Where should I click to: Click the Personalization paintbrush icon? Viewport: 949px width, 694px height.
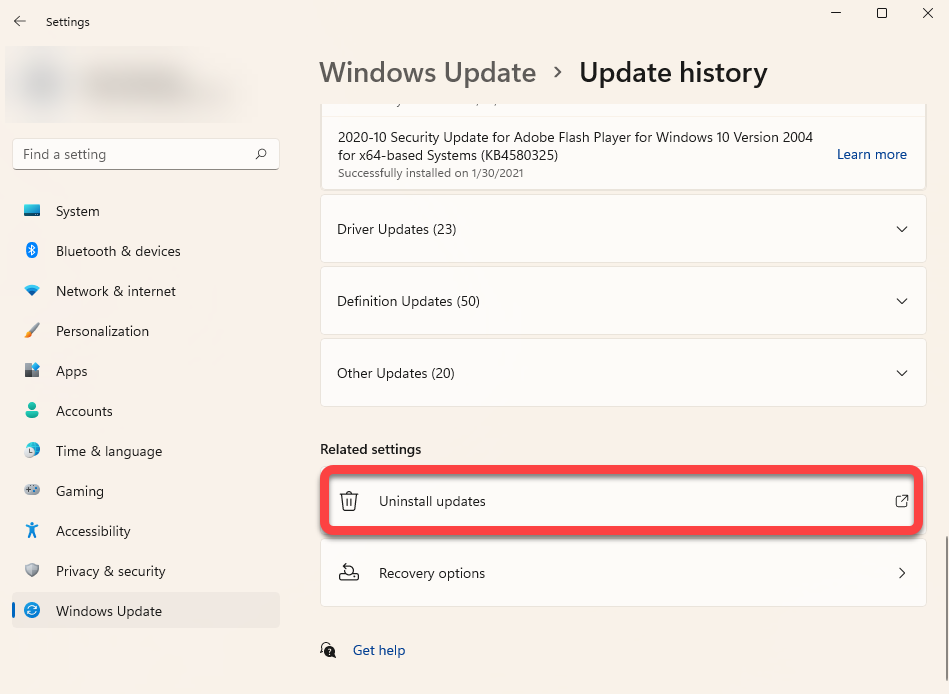click(x=32, y=331)
